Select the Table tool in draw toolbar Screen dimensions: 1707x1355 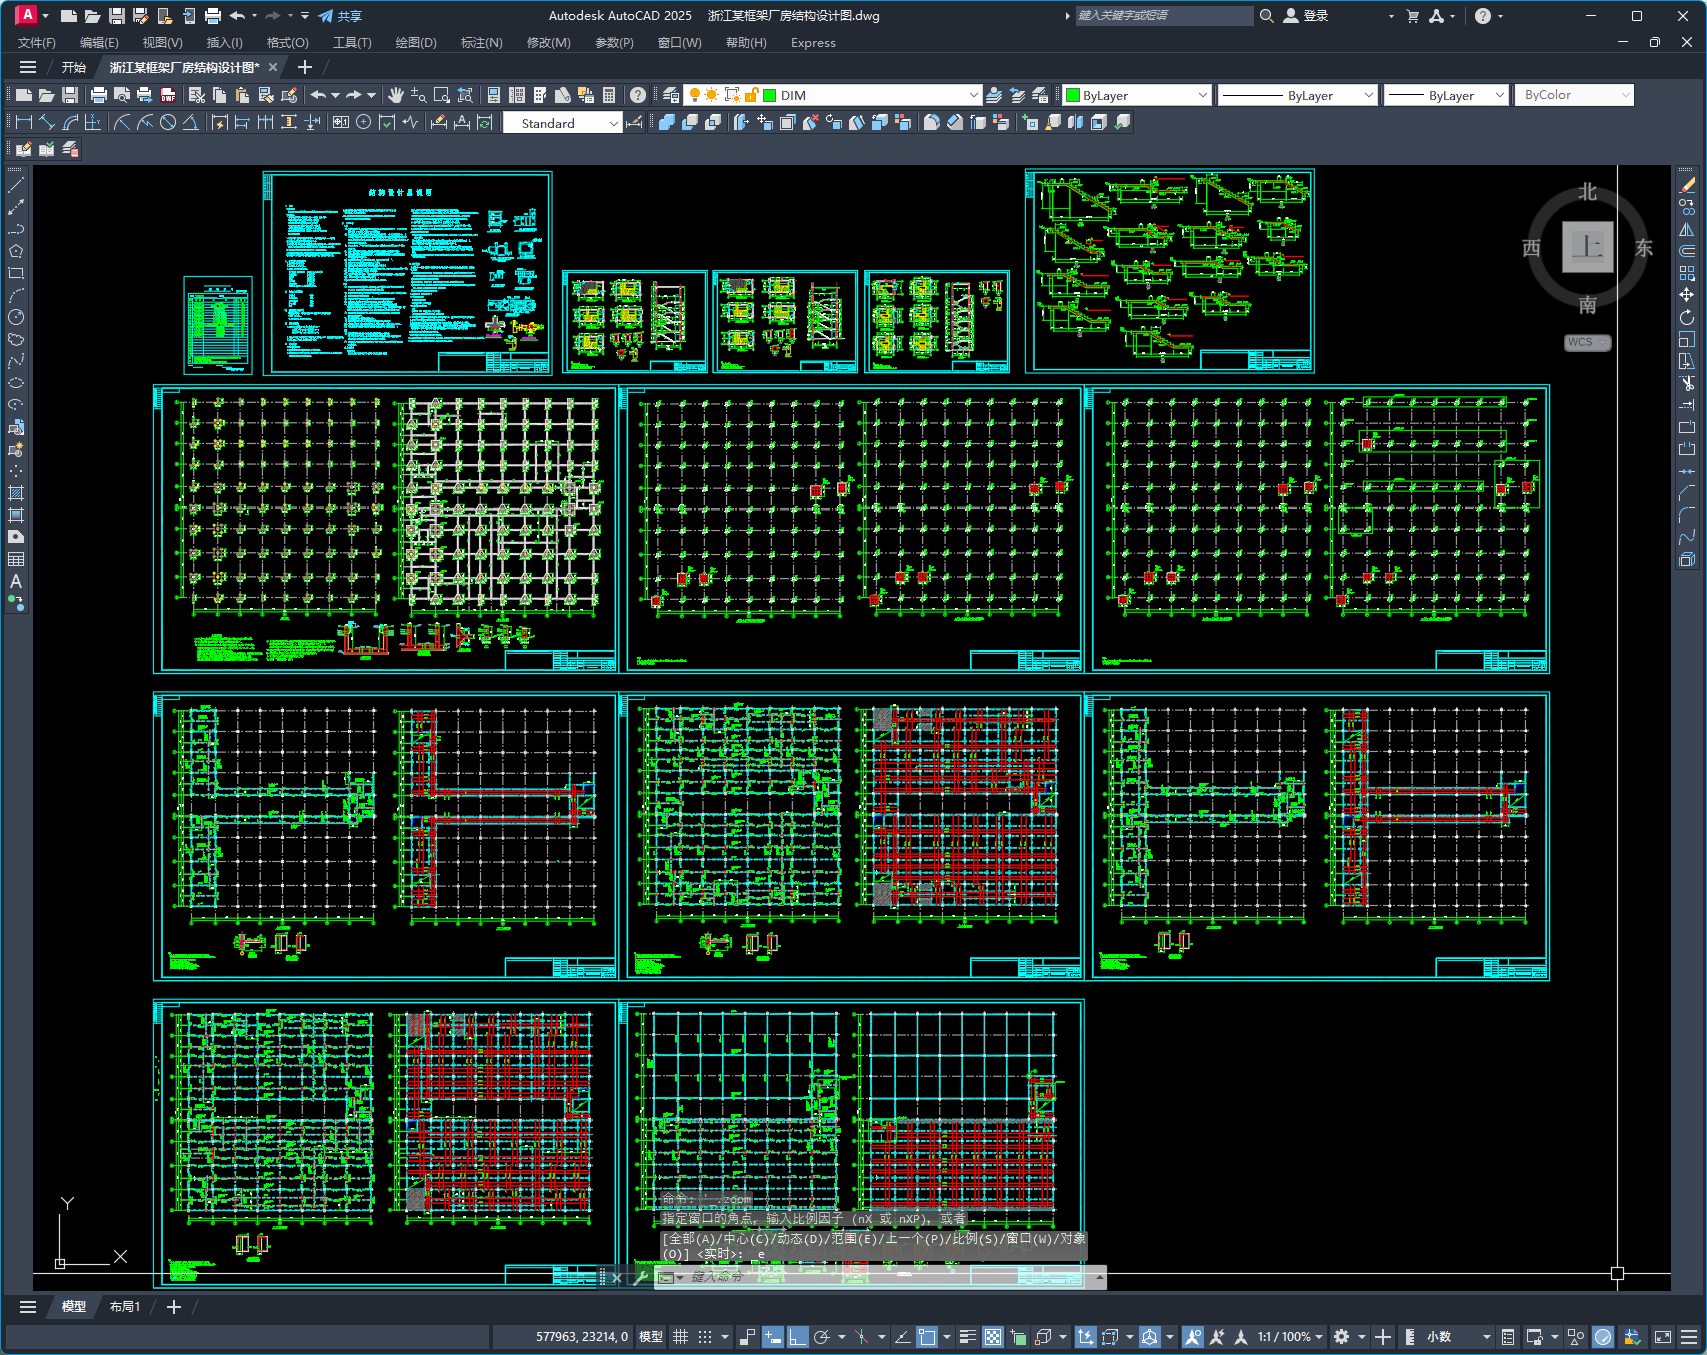click(x=16, y=559)
